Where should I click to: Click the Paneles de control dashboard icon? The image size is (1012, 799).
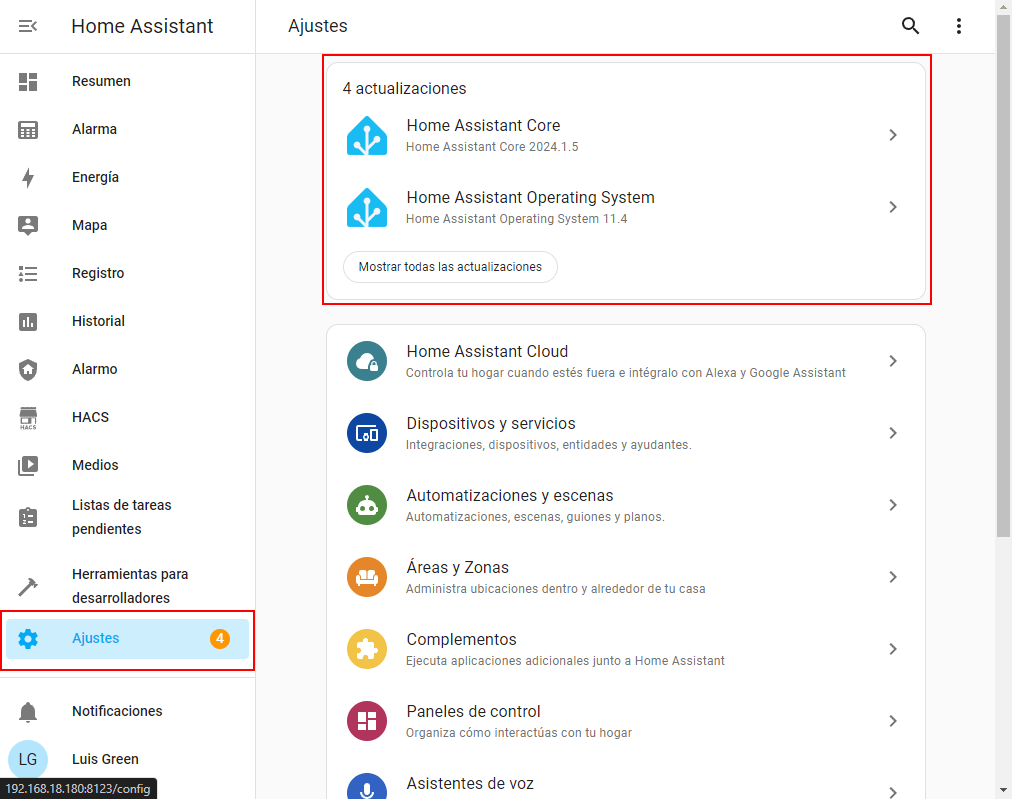coord(367,721)
